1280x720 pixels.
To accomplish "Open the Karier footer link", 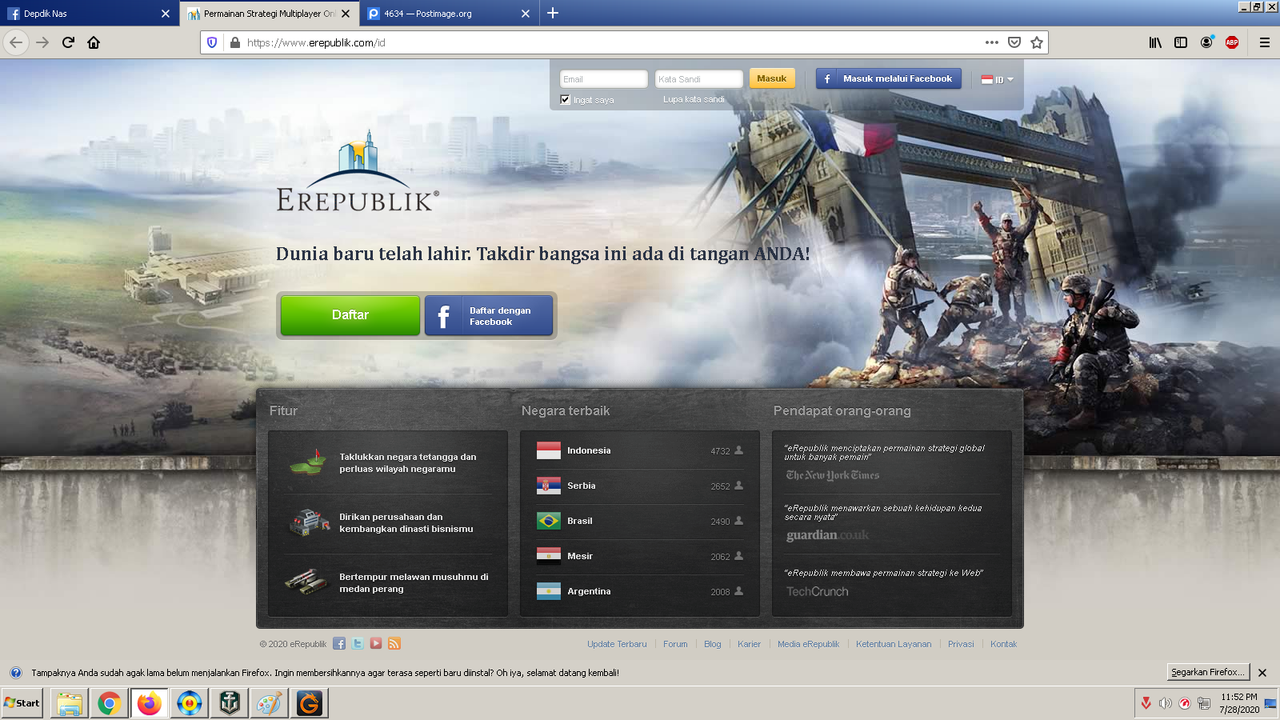I will tap(749, 644).
